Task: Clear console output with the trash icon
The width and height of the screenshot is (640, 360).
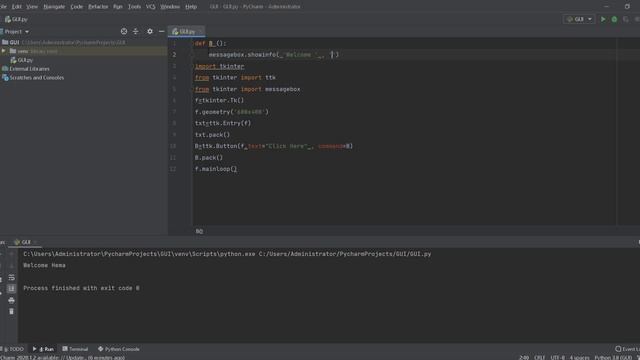Action: [11, 311]
